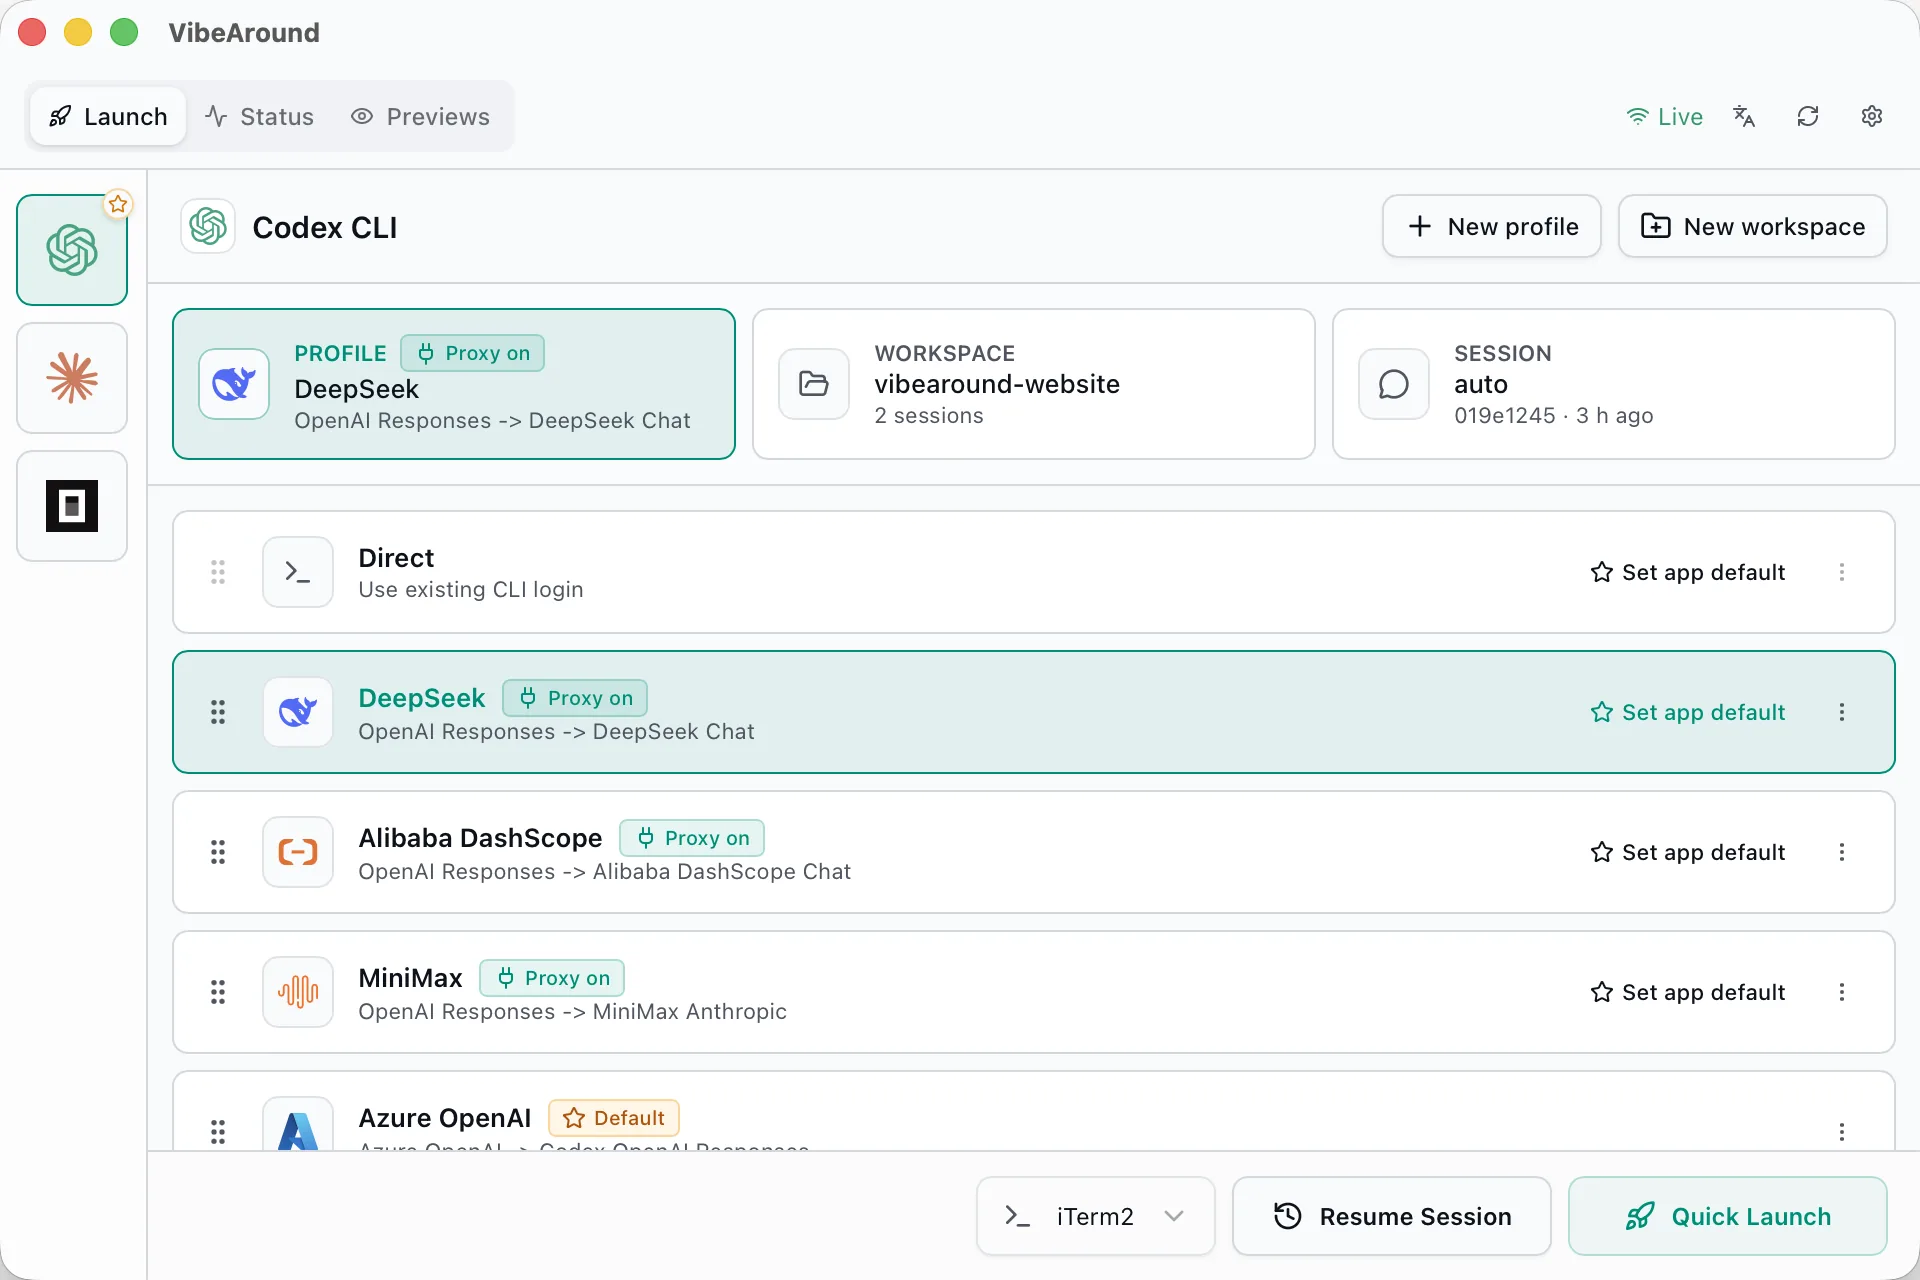Create a New profile
The image size is (1920, 1280).
click(1492, 227)
